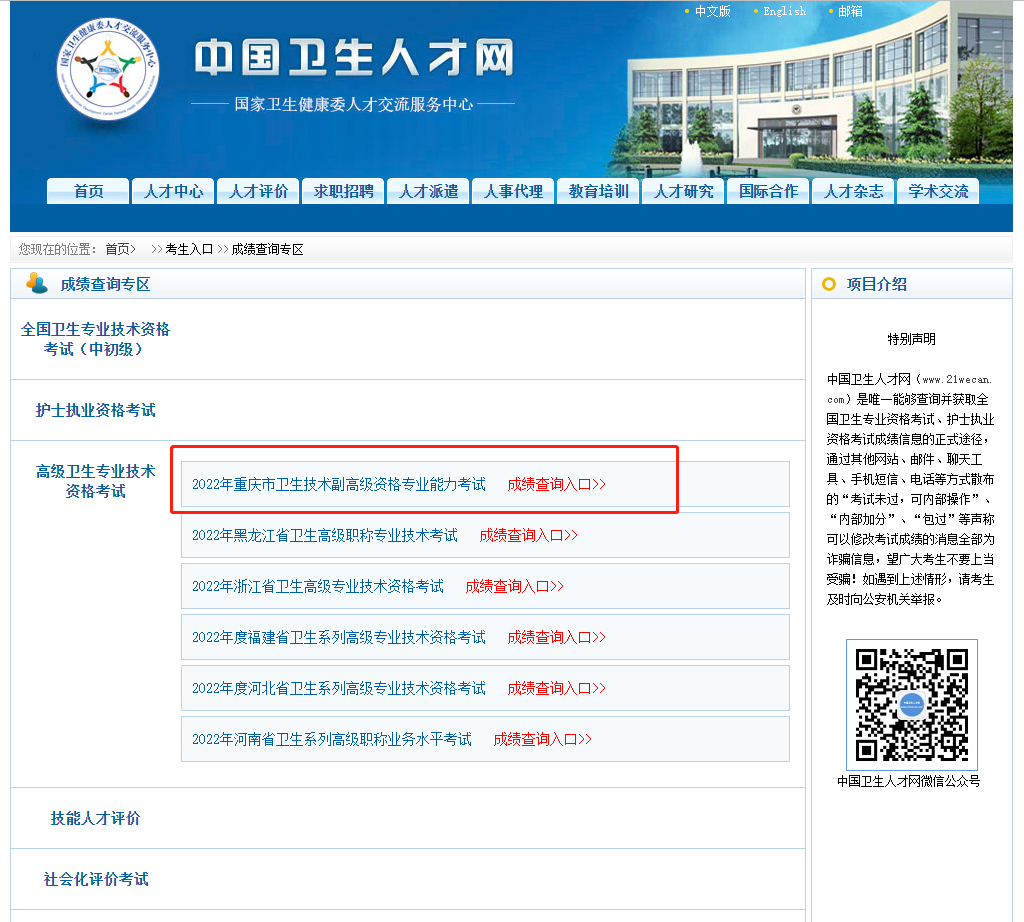Click the 中国卫生人才网 circular logo
Image resolution: width=1024 pixels, height=922 pixels.
pyautogui.click(x=108, y=69)
